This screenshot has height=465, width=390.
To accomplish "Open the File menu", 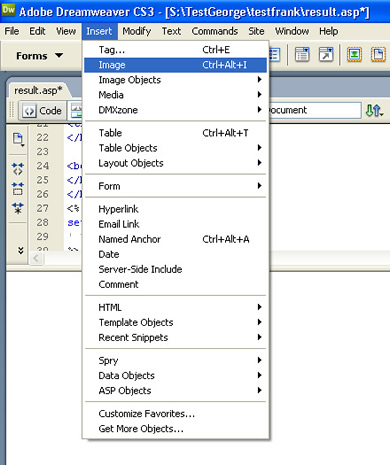I will [12, 31].
